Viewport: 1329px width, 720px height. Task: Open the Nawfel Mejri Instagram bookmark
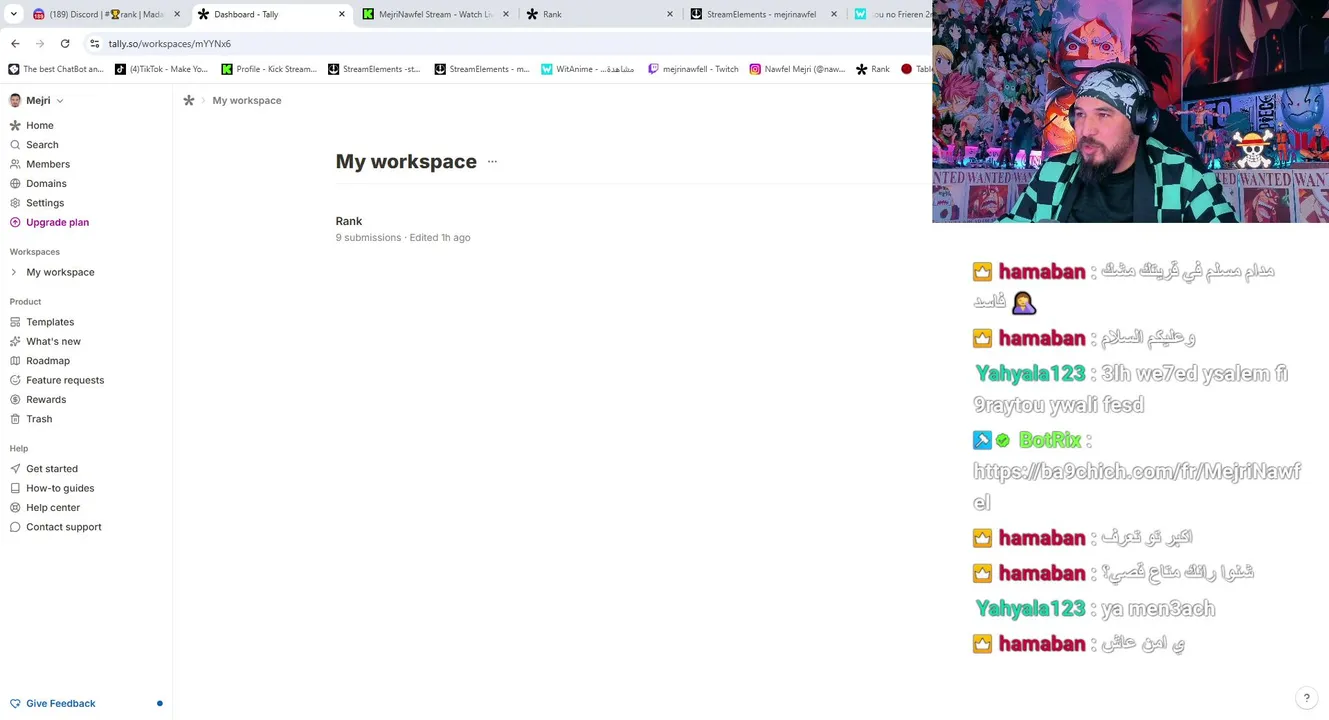(797, 69)
